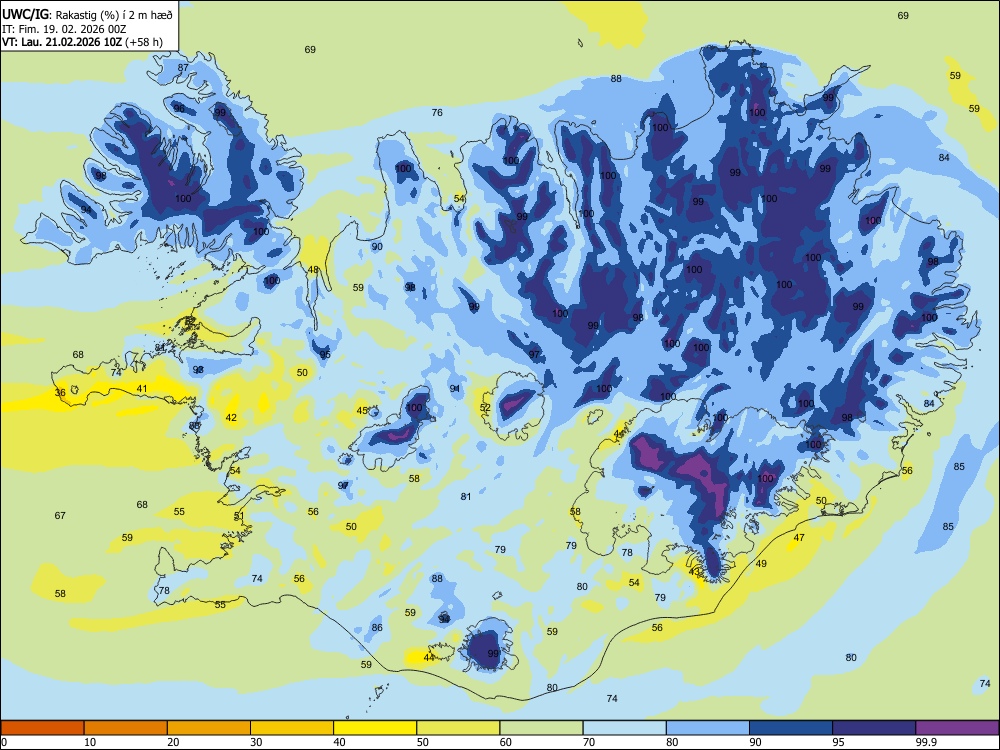Viewport: 1000px width, 750px height.
Task: Click the map value "52"
Action: (485, 408)
